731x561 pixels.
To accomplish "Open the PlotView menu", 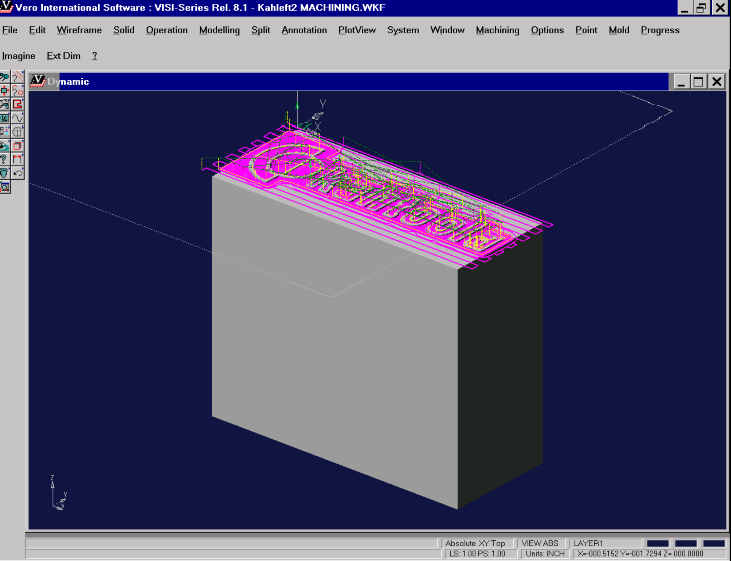I will point(357,30).
